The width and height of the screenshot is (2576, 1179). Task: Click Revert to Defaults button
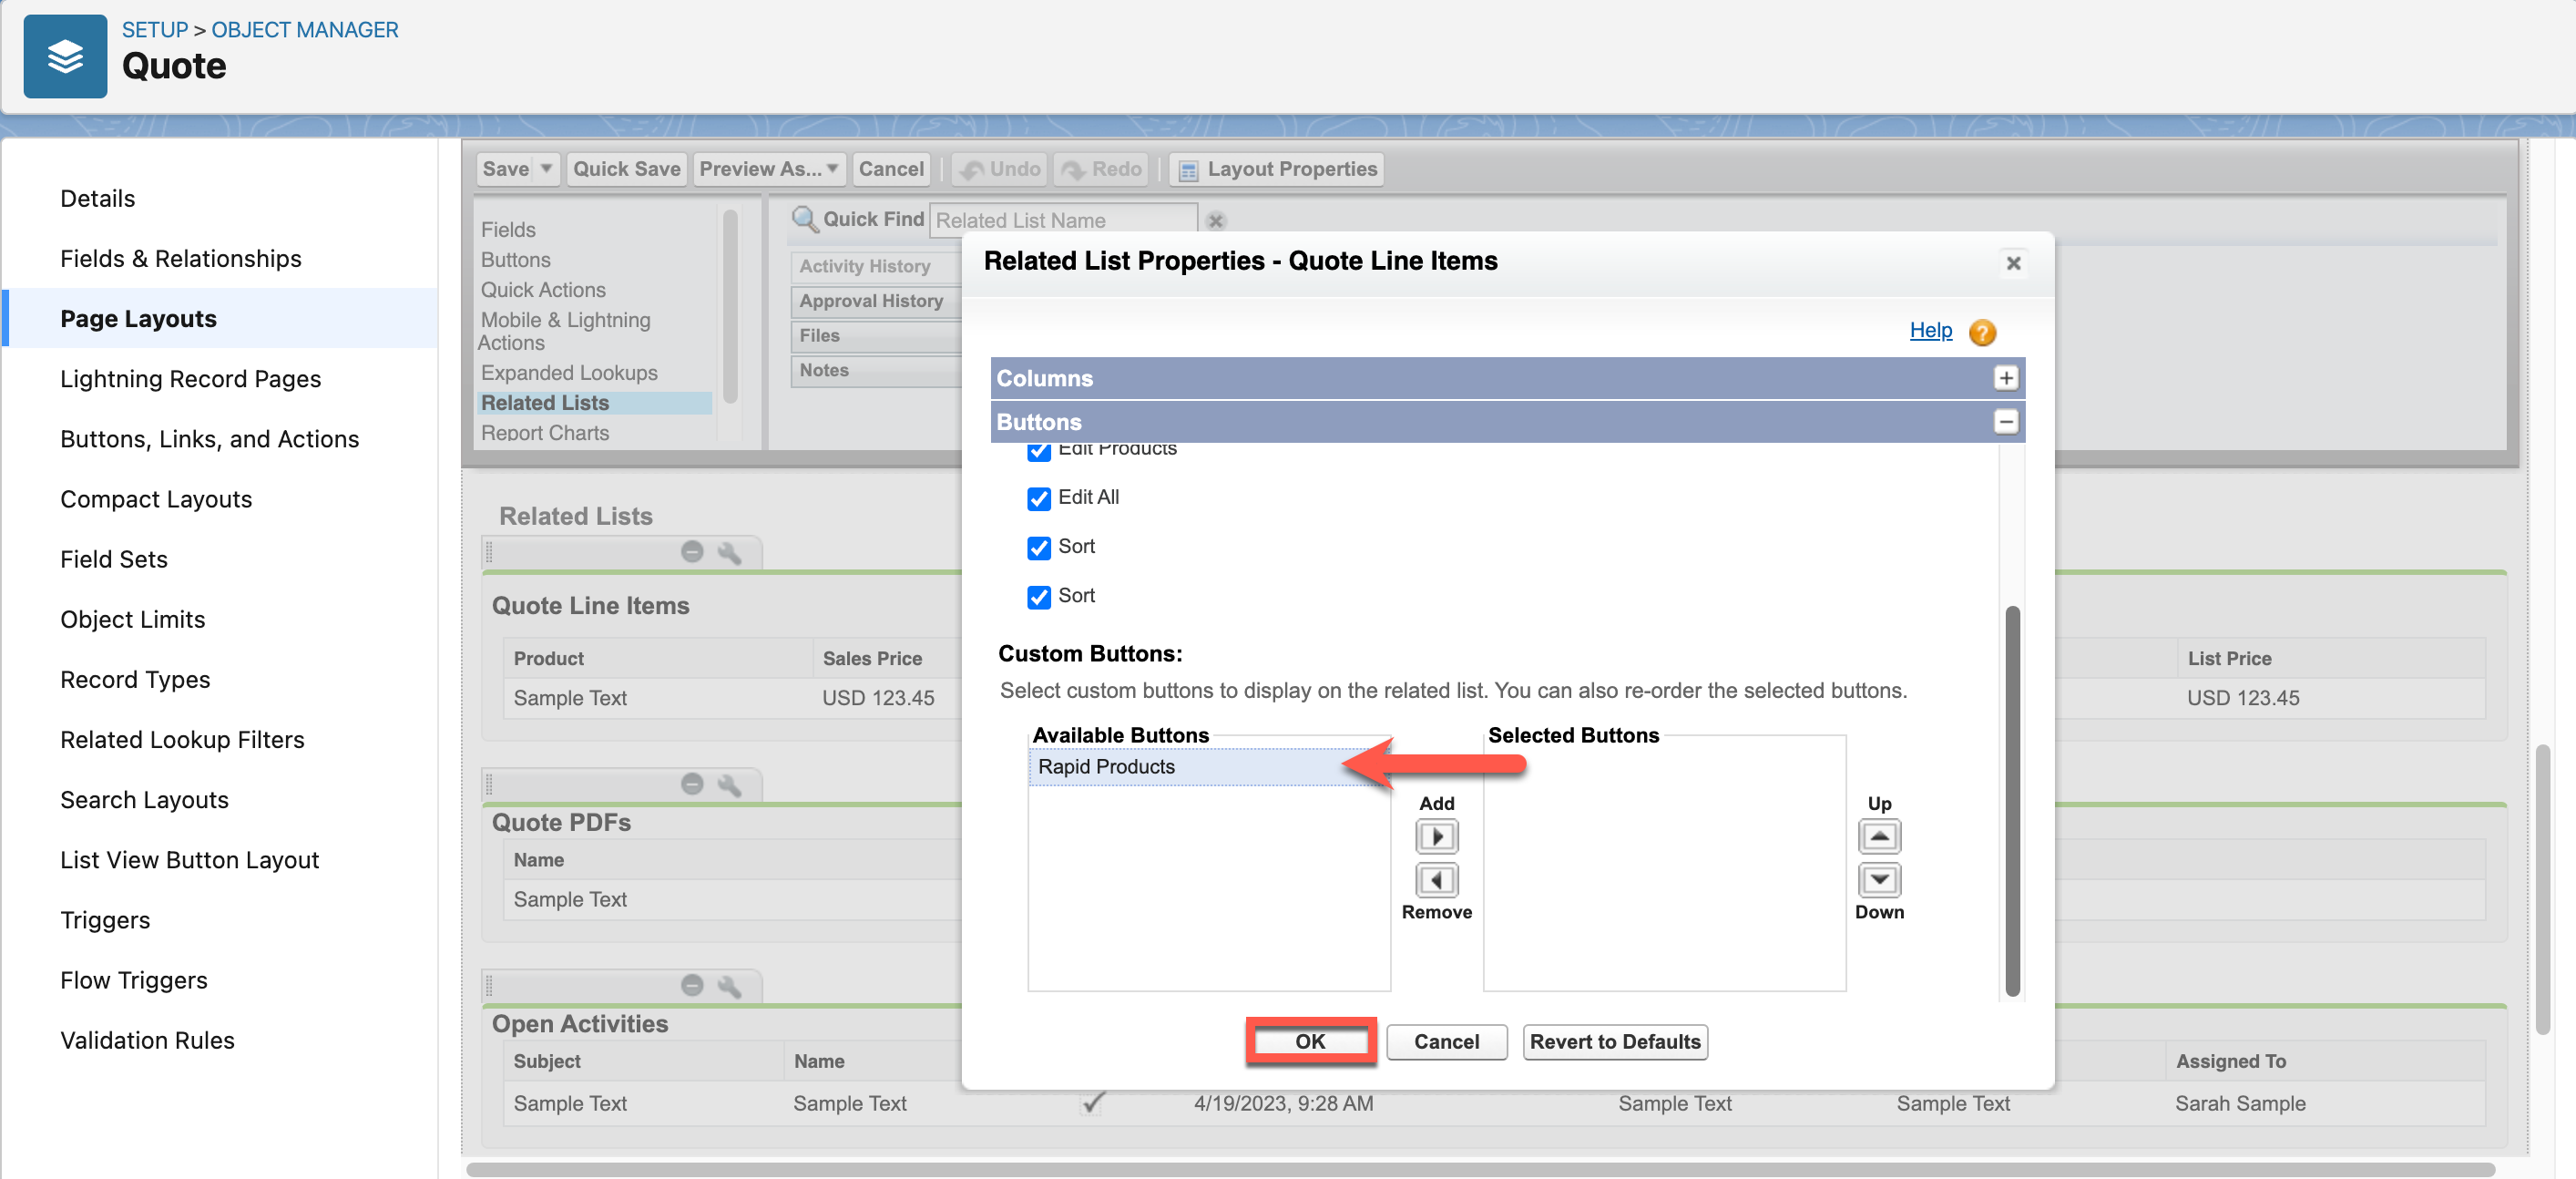[1614, 1041]
